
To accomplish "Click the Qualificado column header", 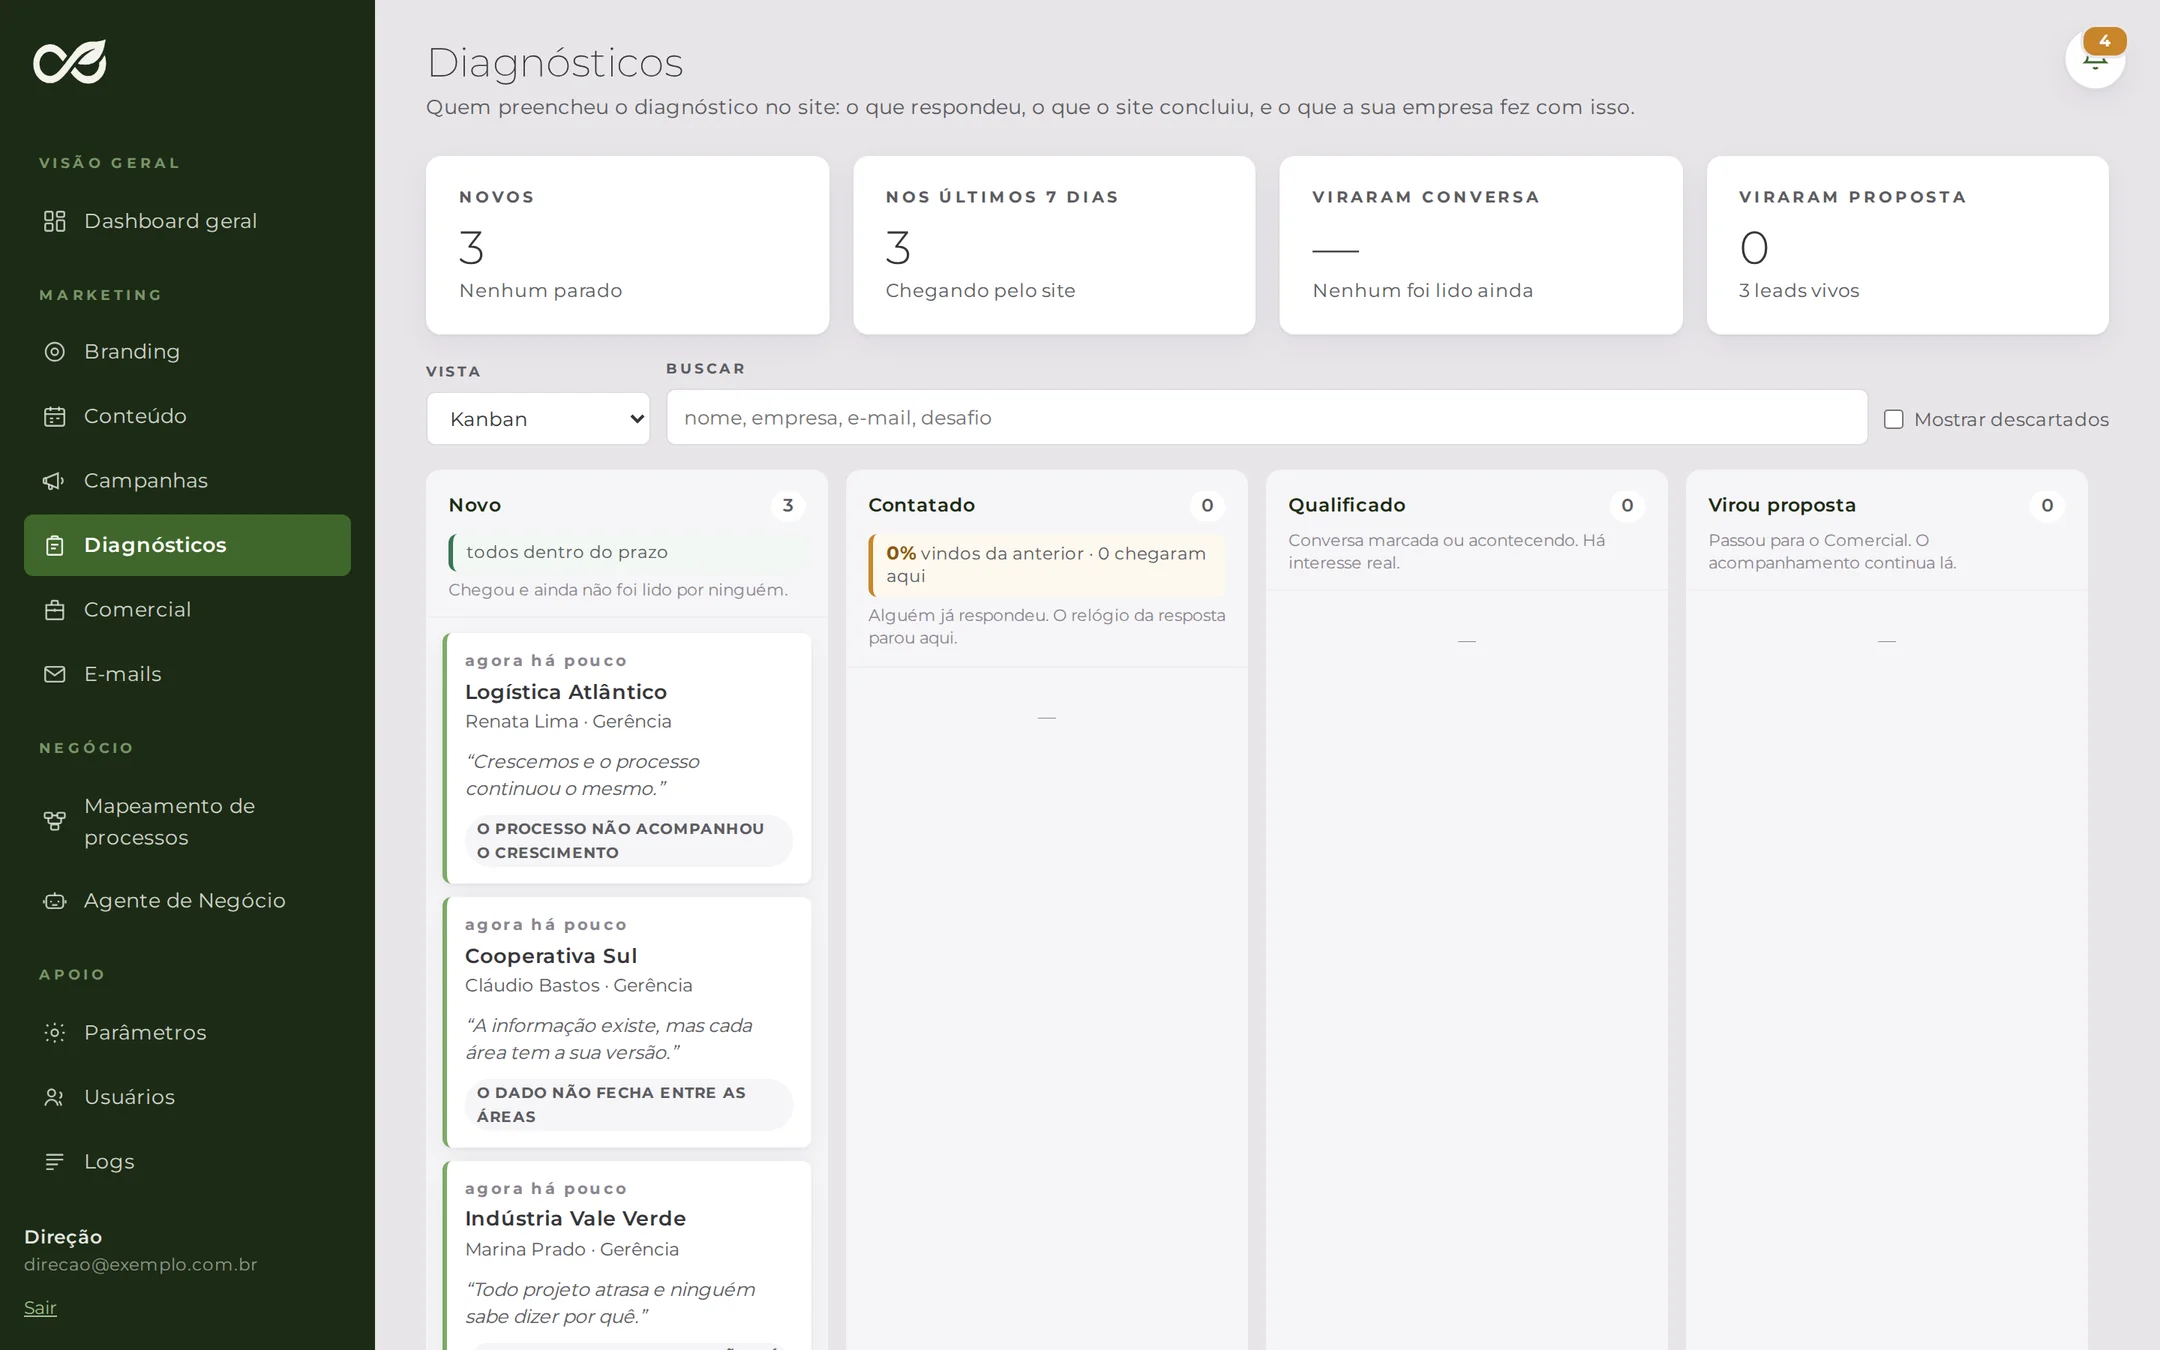I will coord(1347,505).
